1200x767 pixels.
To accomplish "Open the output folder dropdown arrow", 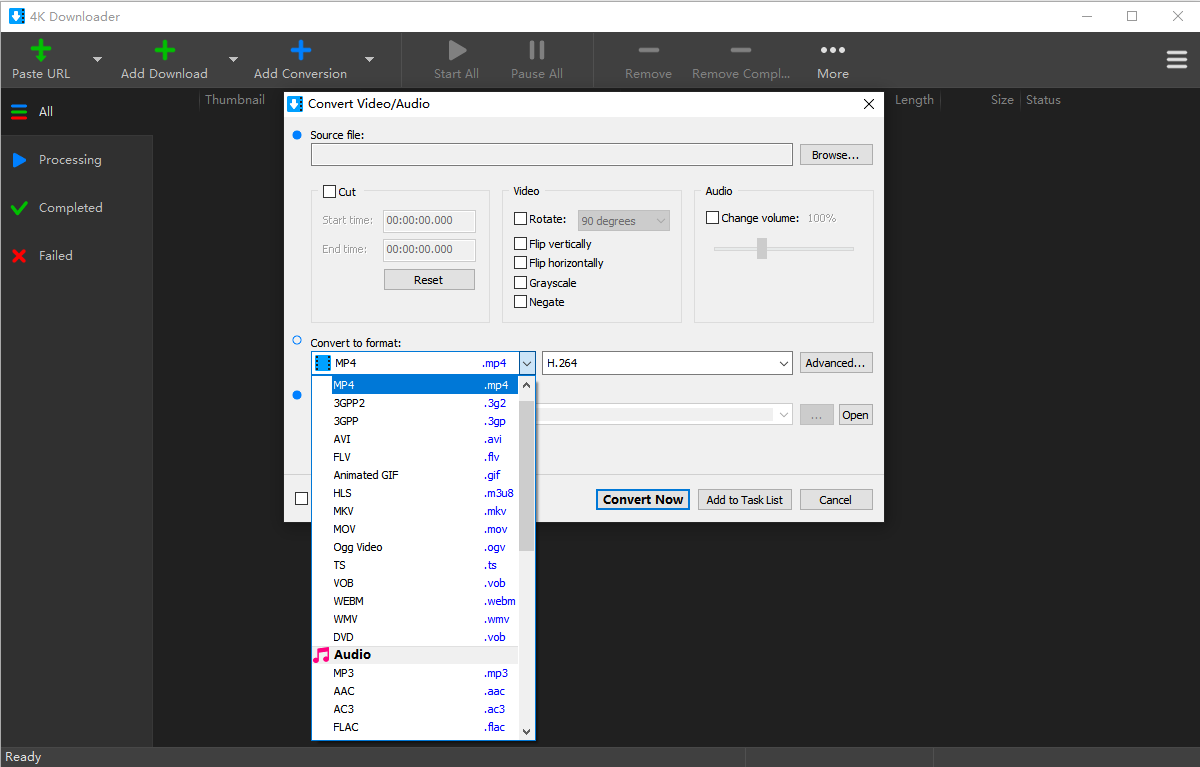I will click(x=784, y=414).
